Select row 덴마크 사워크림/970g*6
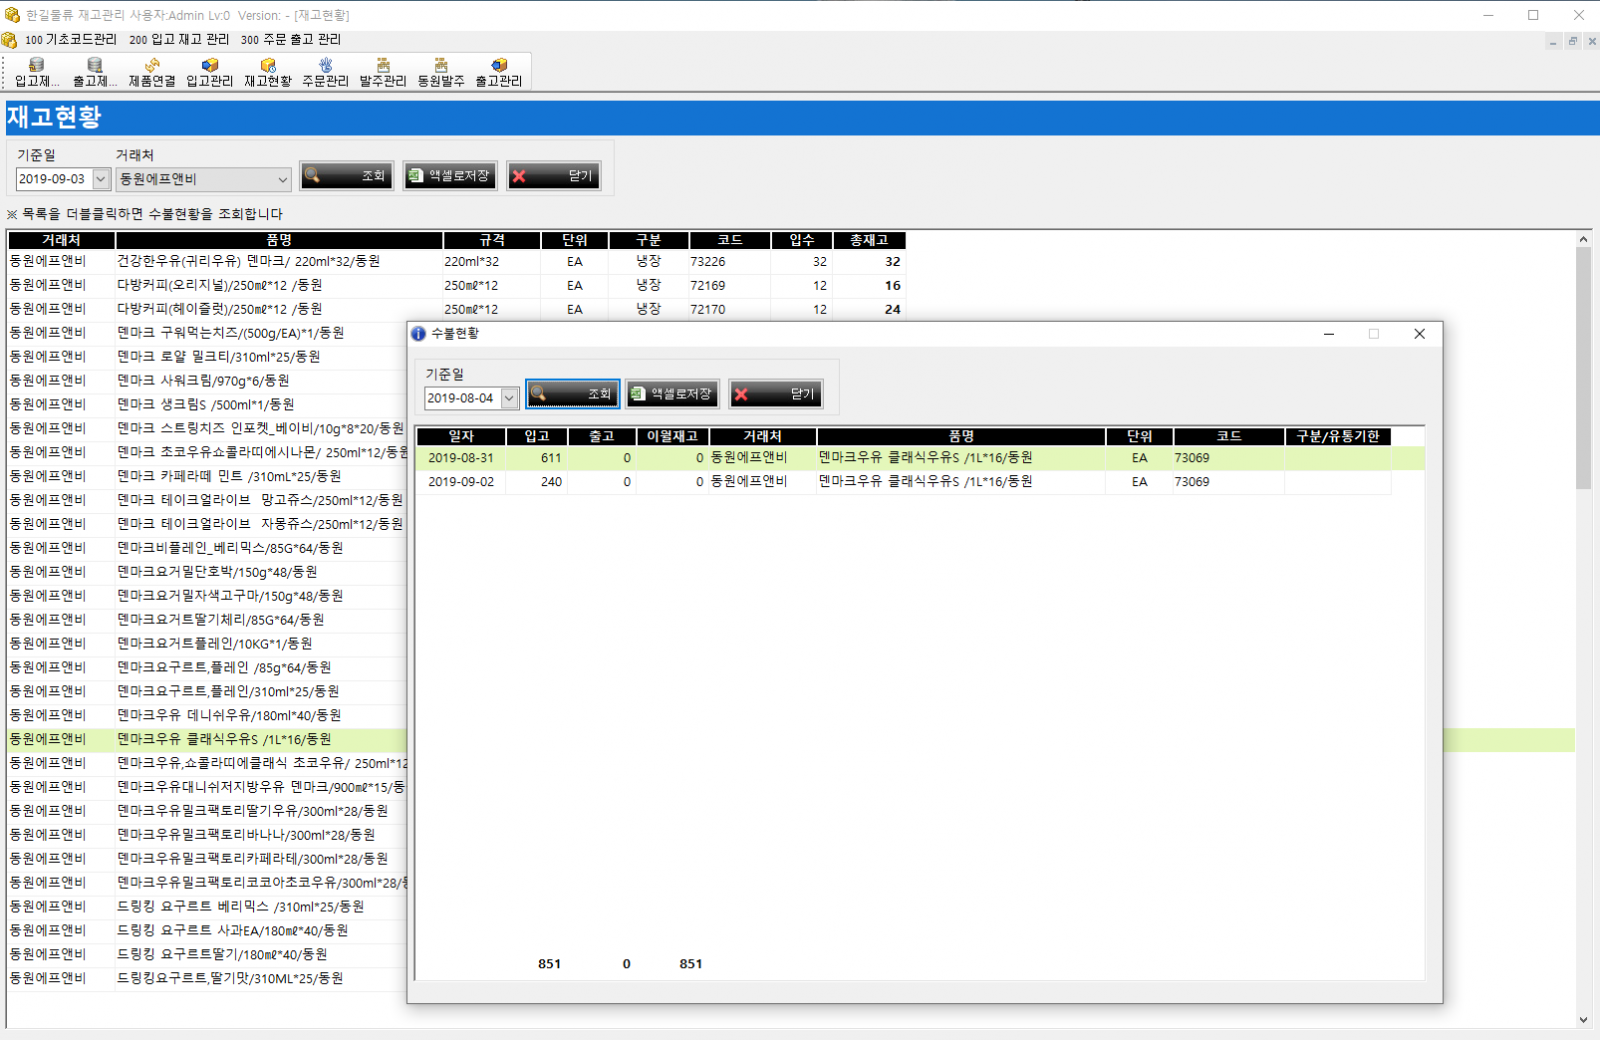 pyautogui.click(x=207, y=381)
